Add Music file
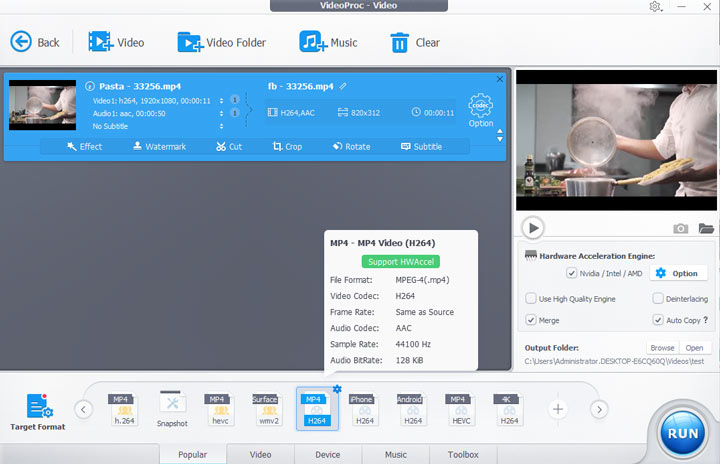The image size is (720, 464). click(328, 42)
